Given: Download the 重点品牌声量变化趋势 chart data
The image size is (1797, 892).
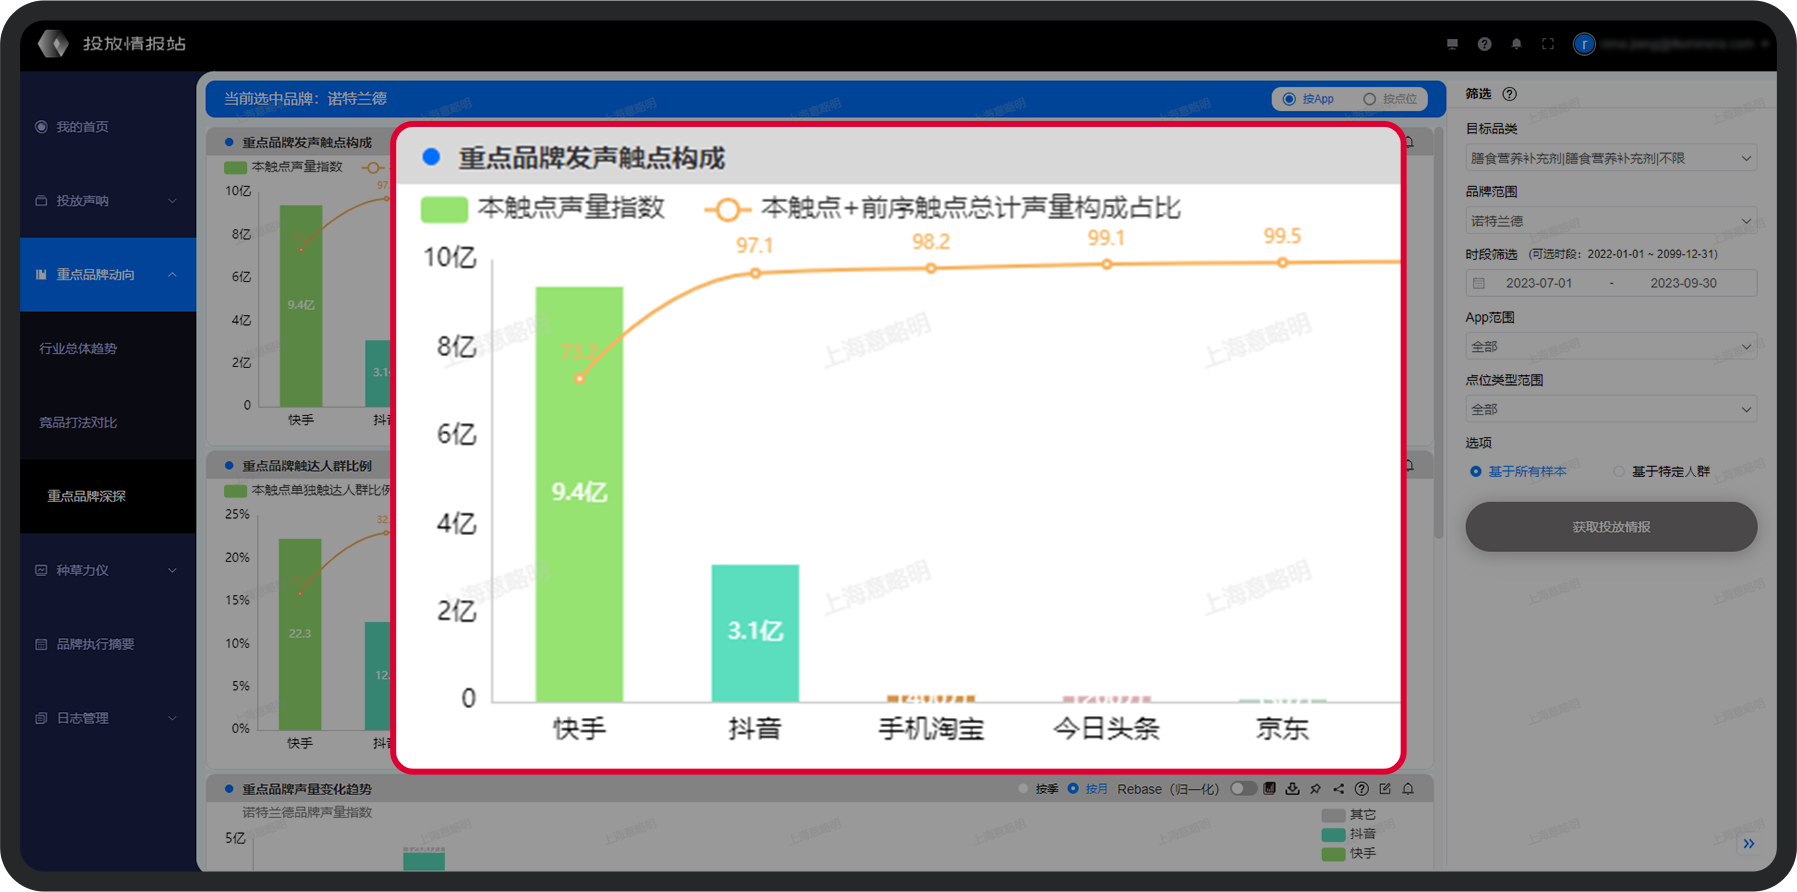Looking at the screenshot, I should click(x=1292, y=788).
